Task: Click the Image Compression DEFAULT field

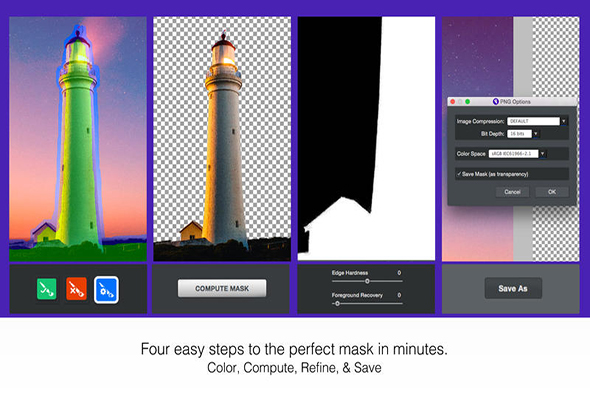Action: (534, 121)
